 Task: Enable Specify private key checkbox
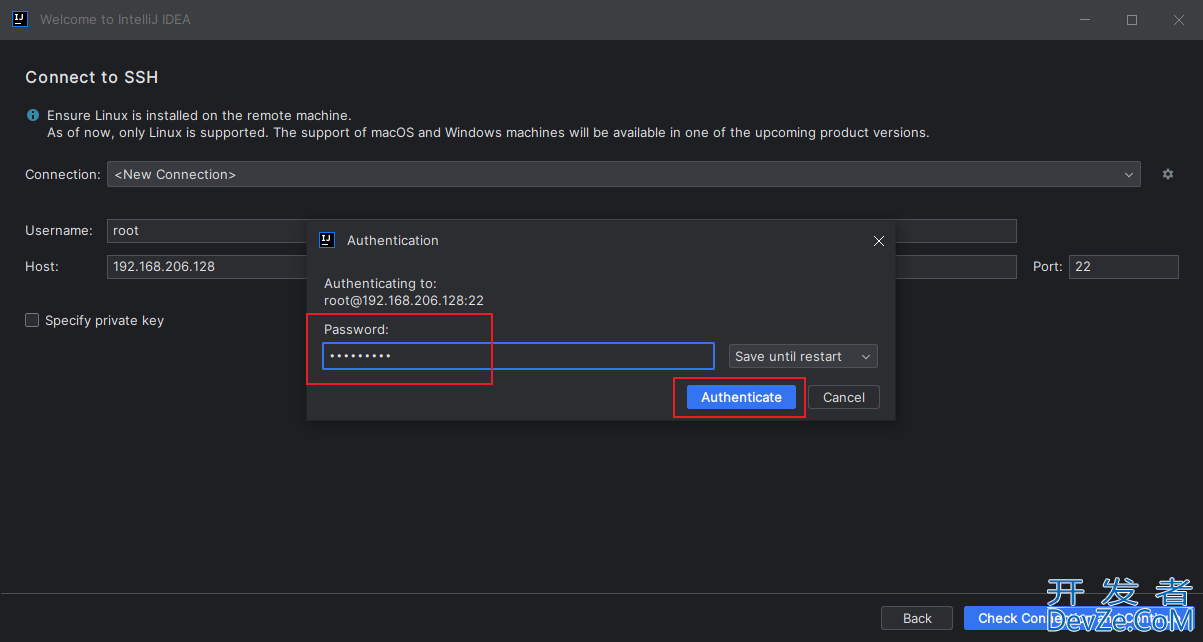click(32, 320)
